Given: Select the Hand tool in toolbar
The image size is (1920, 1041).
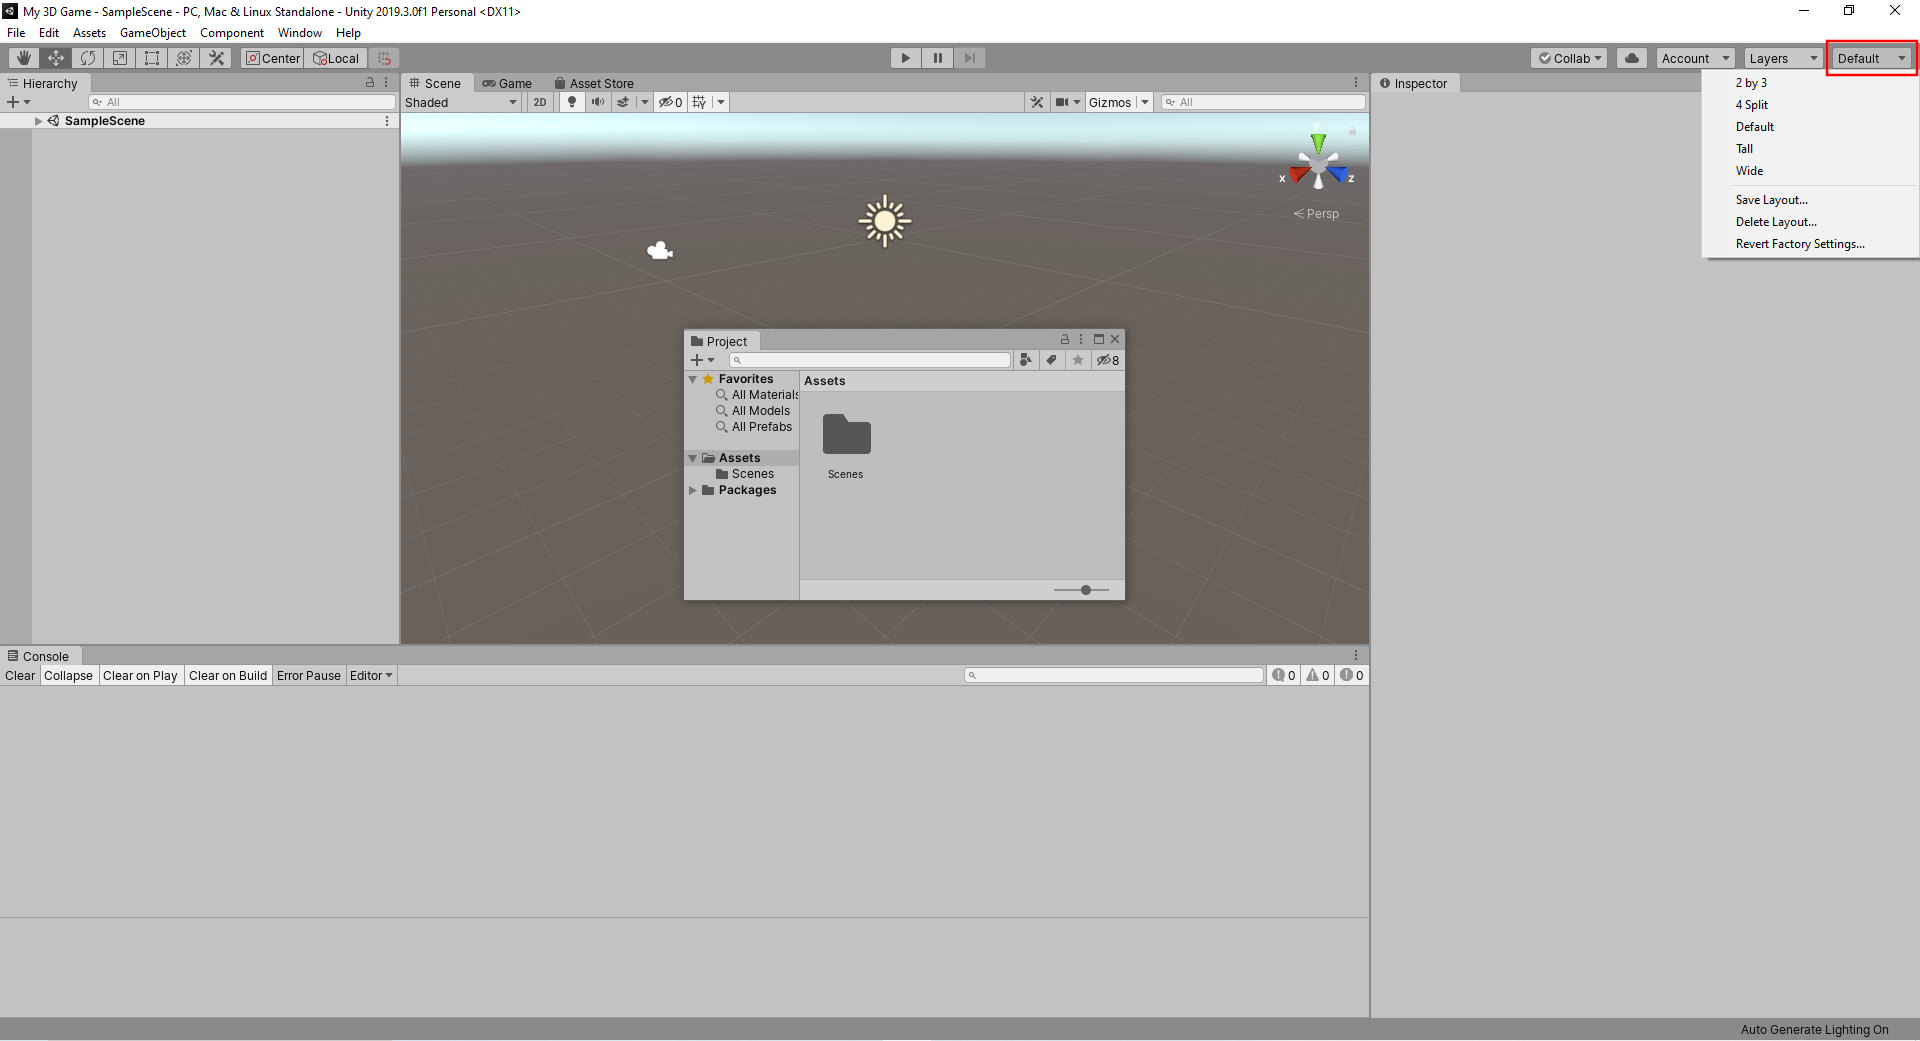Looking at the screenshot, I should pyautogui.click(x=24, y=58).
